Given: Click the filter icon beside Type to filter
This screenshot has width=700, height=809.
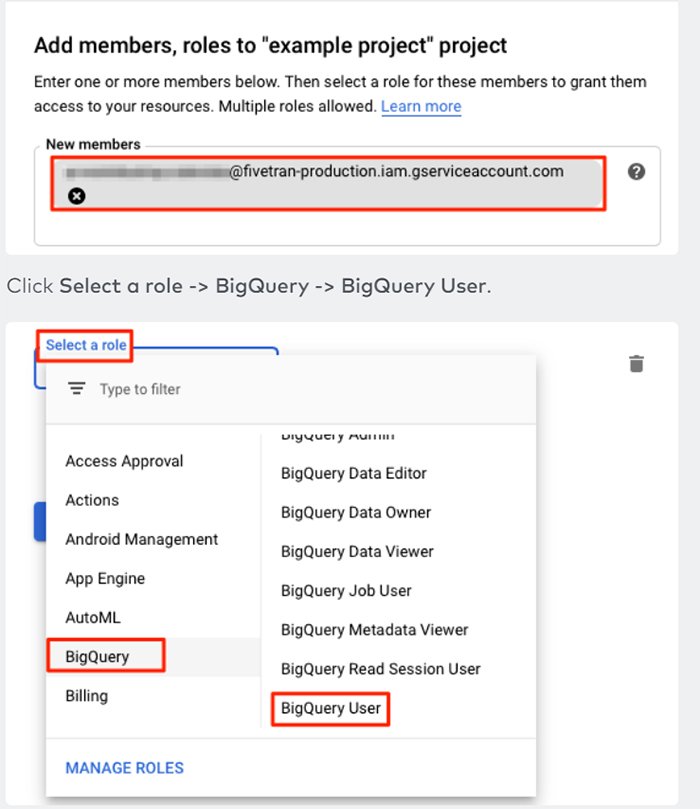Looking at the screenshot, I should tap(76, 389).
